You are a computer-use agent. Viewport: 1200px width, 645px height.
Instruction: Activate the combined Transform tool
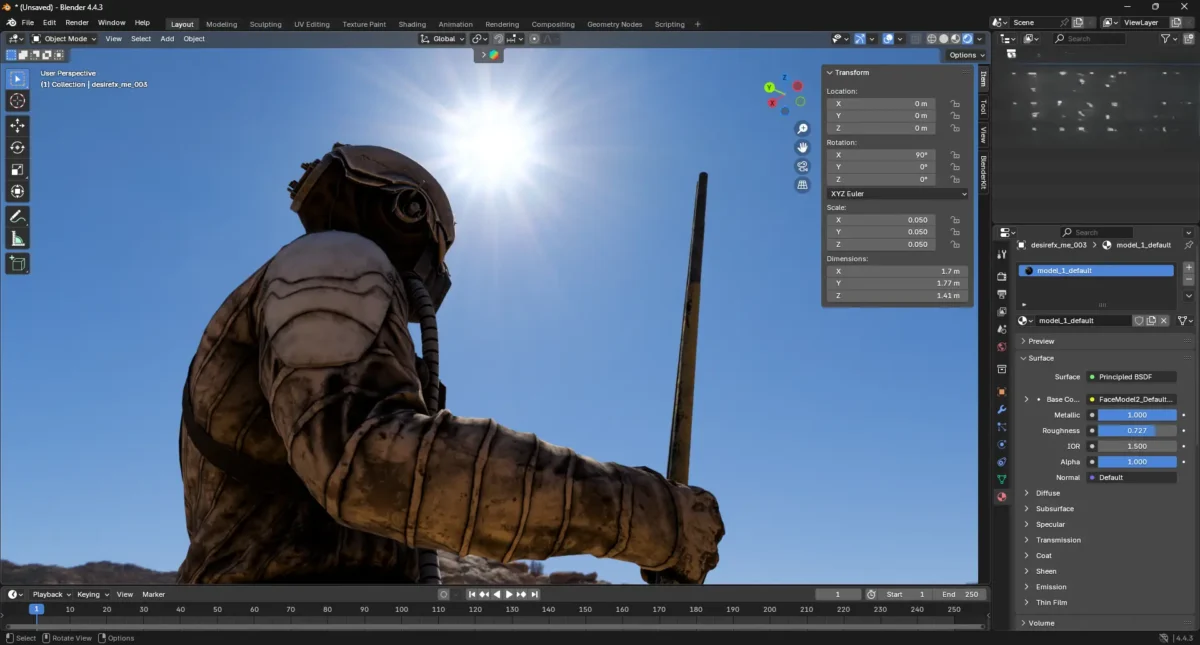pyautogui.click(x=18, y=191)
